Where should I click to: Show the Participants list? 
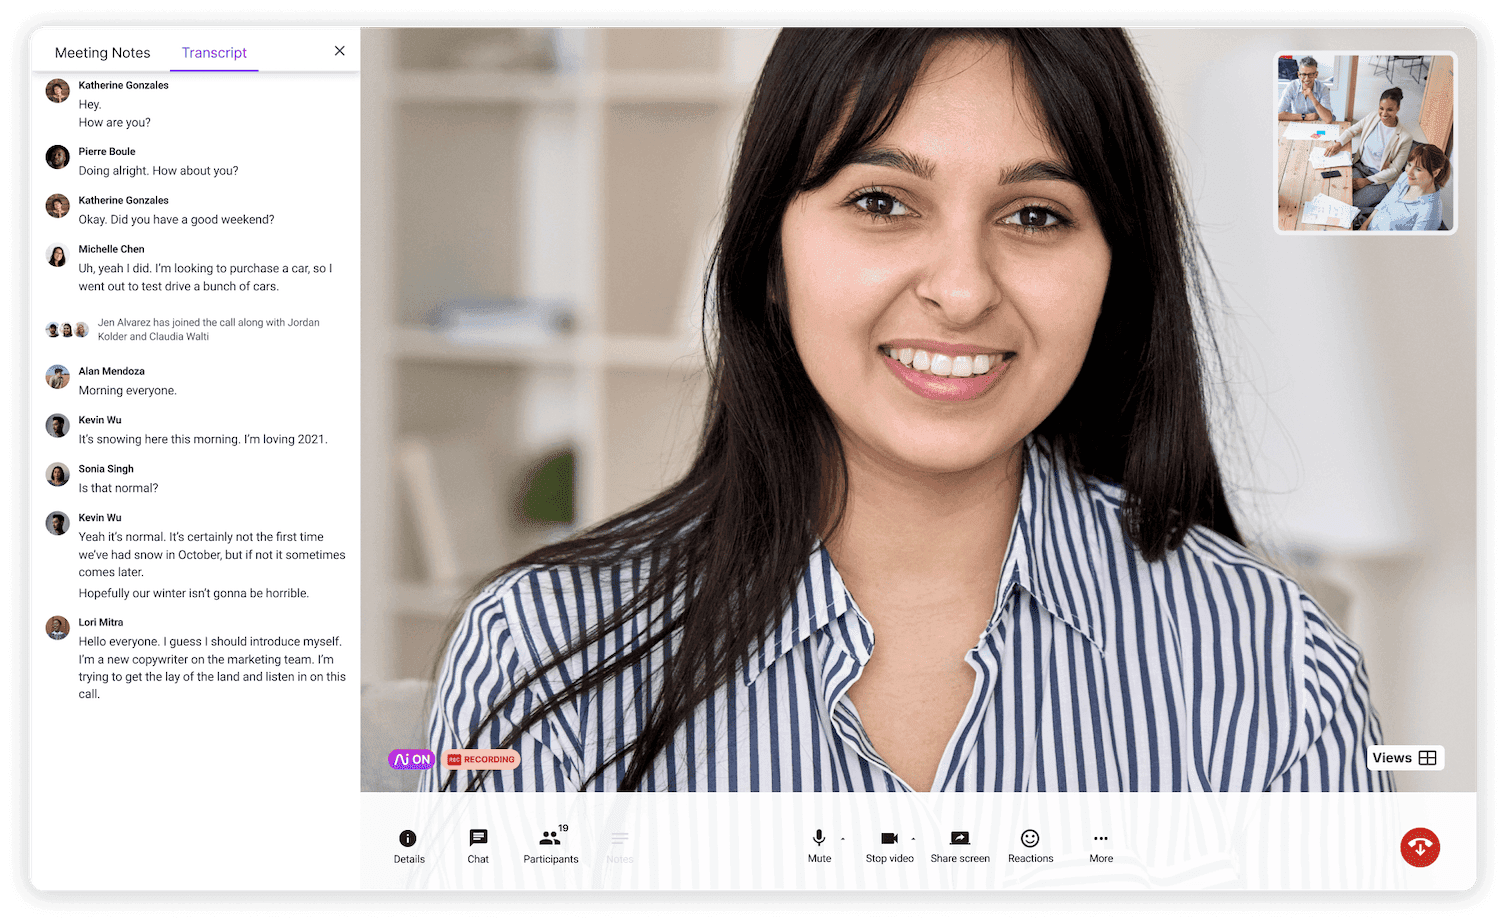[550, 845]
